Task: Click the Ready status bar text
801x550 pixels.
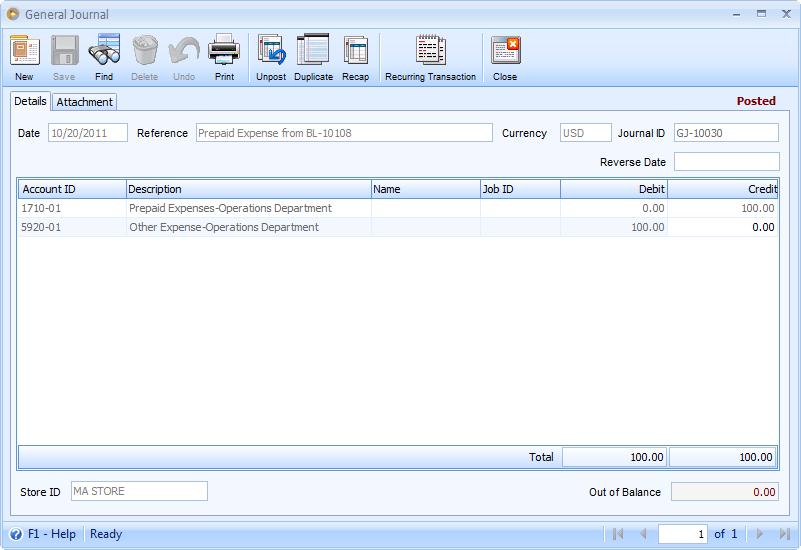Action: (x=106, y=534)
